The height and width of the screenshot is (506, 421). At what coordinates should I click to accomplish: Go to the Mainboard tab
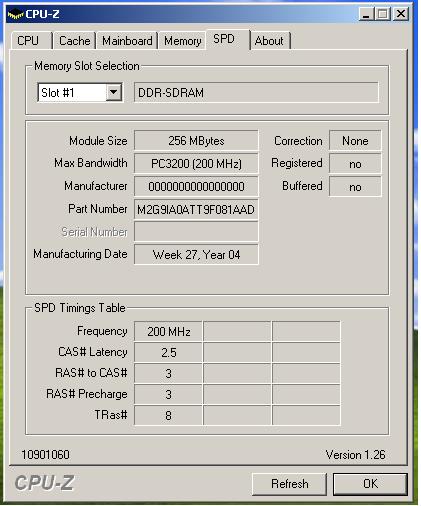tap(127, 41)
